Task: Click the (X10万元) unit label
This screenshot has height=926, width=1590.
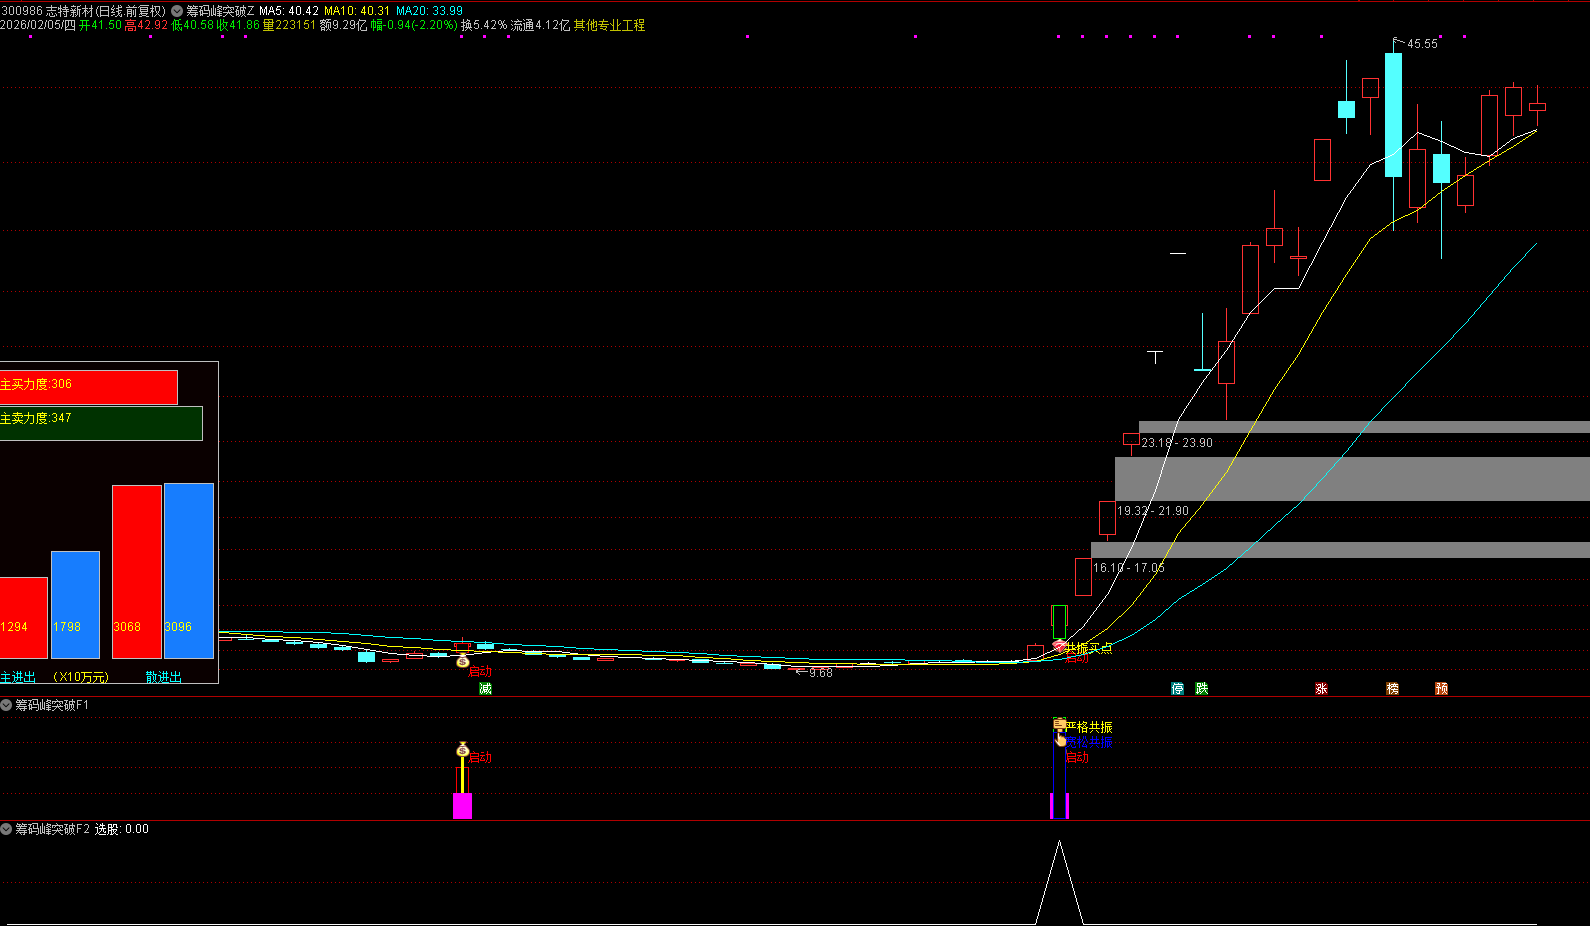Action: coord(81,677)
